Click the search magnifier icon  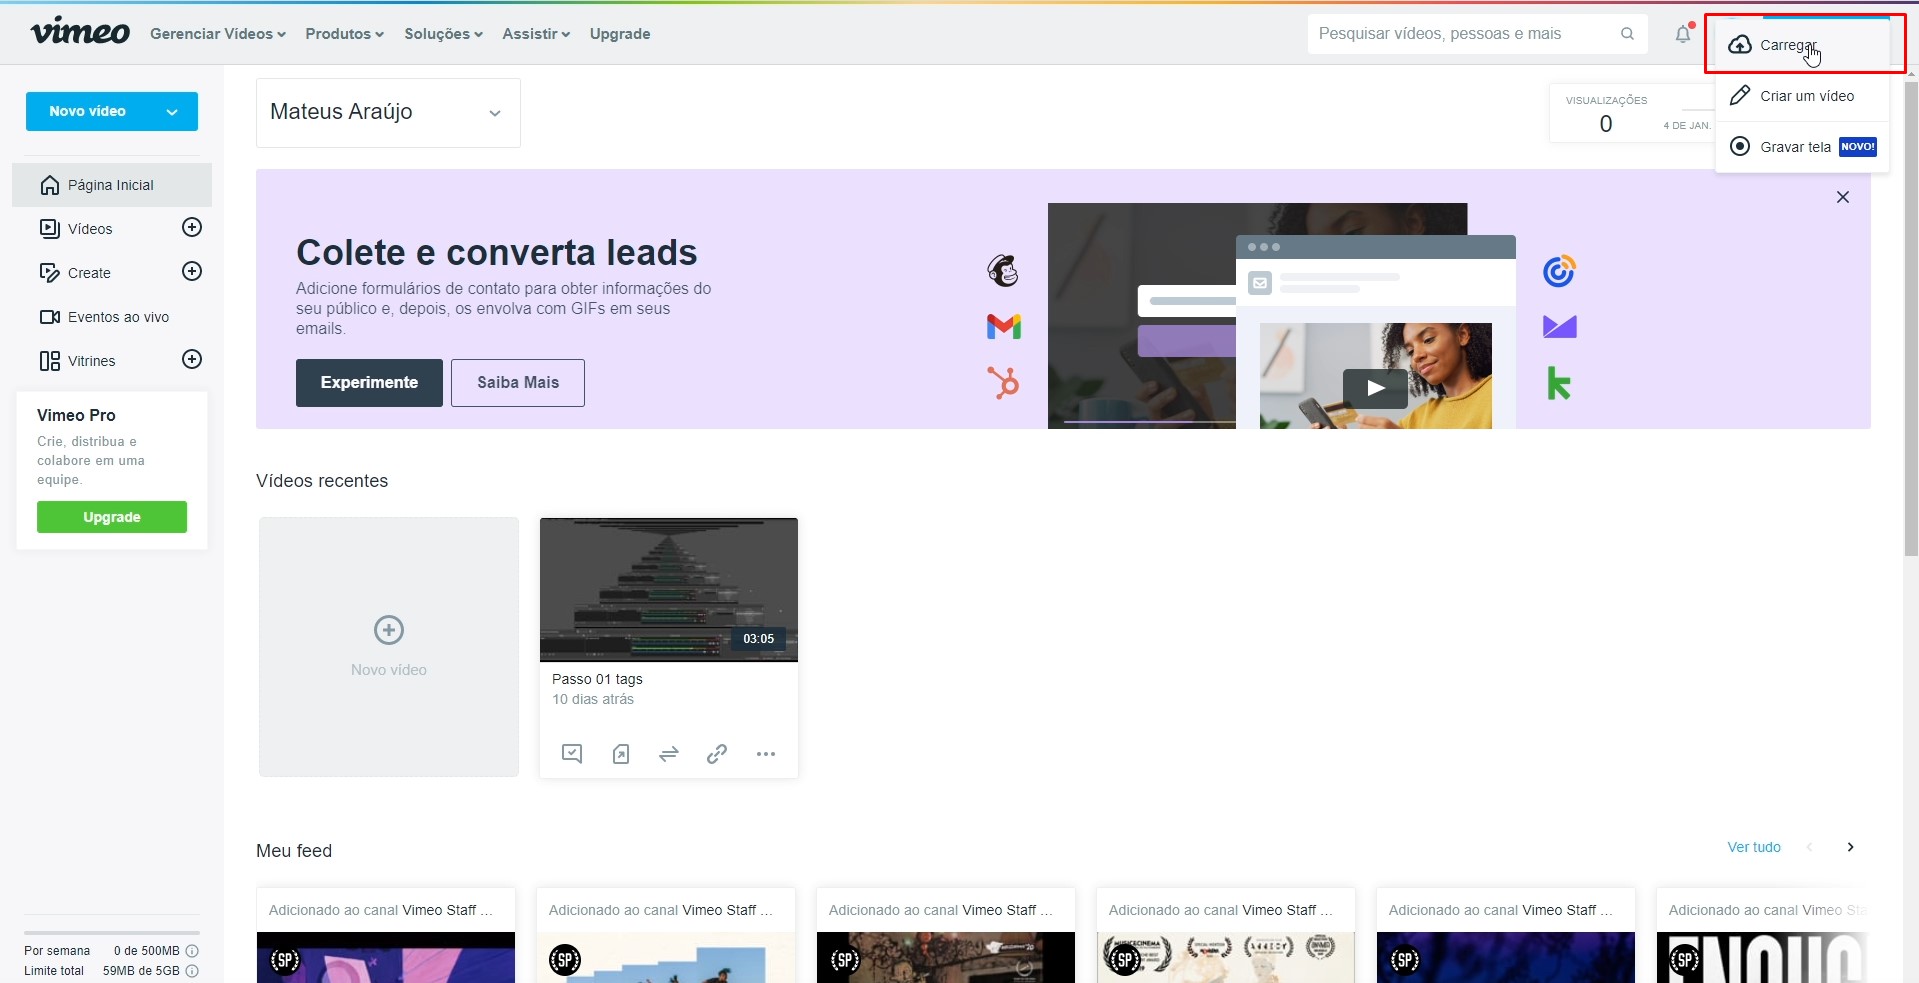(1627, 34)
